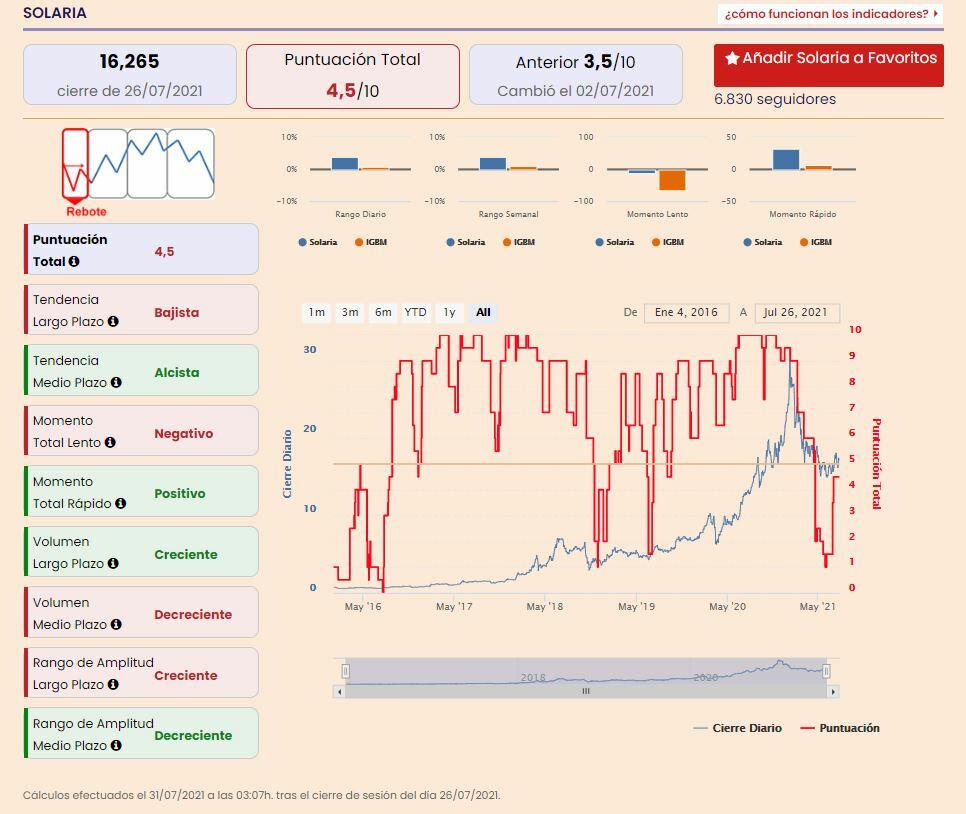Viewport: 966px width, 814px height.
Task: Click left arrow of chart navigator scrollbar
Action: 339,692
